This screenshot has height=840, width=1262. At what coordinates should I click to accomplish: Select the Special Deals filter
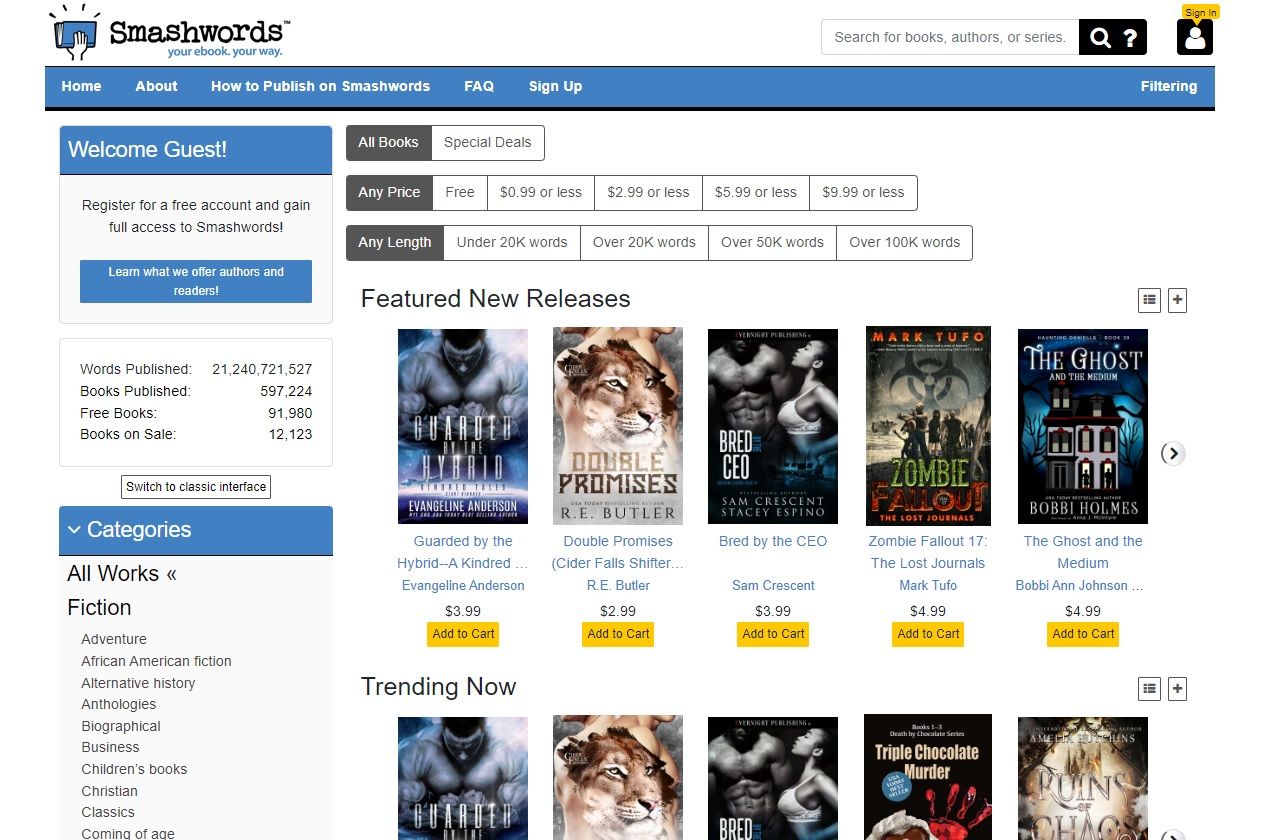pos(488,142)
